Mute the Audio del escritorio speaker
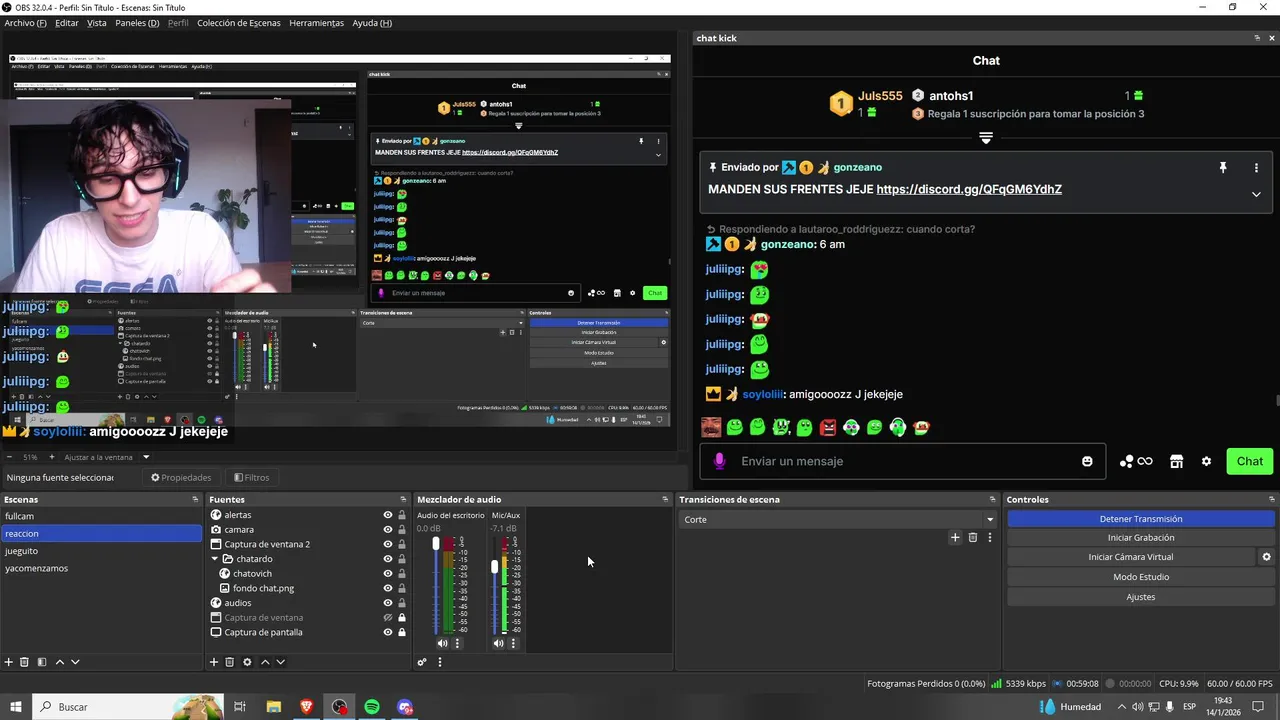Viewport: 1280px width, 720px height. point(442,643)
